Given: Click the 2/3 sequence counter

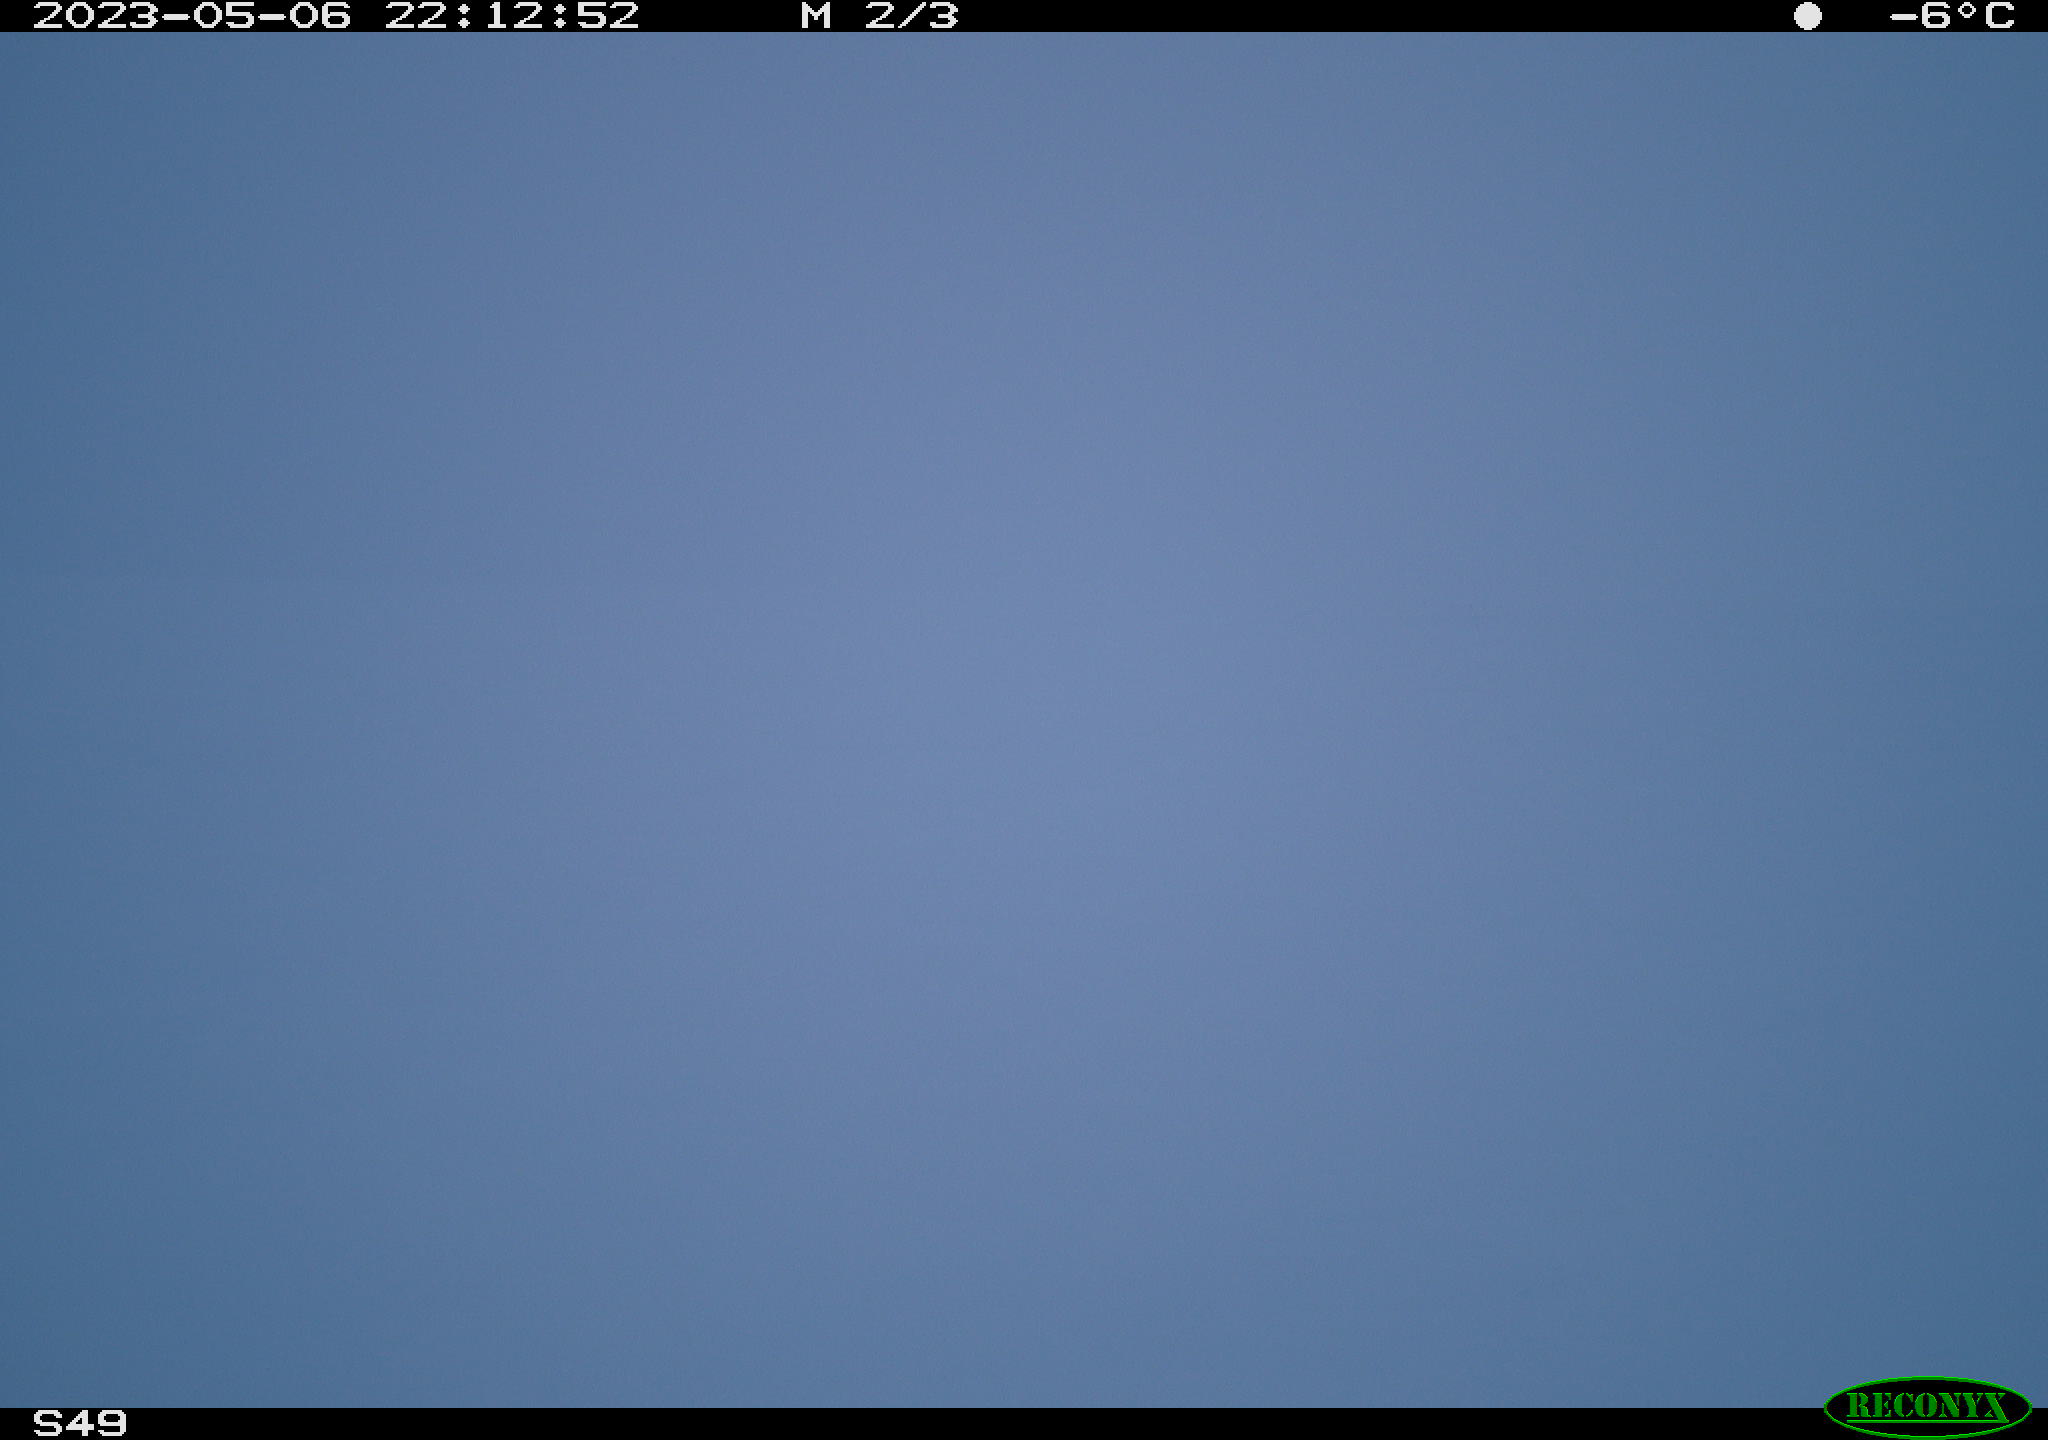Looking at the screenshot, I should [912, 16].
